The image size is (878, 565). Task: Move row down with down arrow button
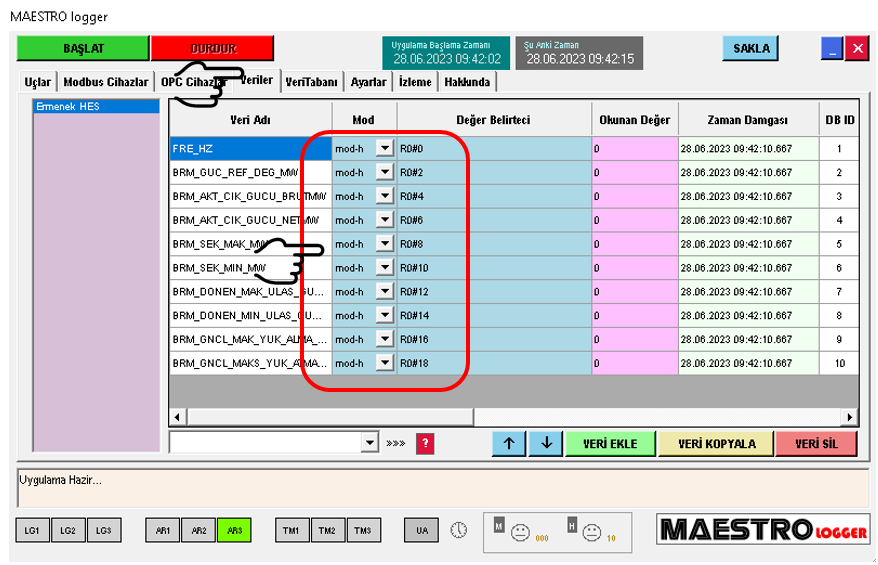(x=547, y=443)
